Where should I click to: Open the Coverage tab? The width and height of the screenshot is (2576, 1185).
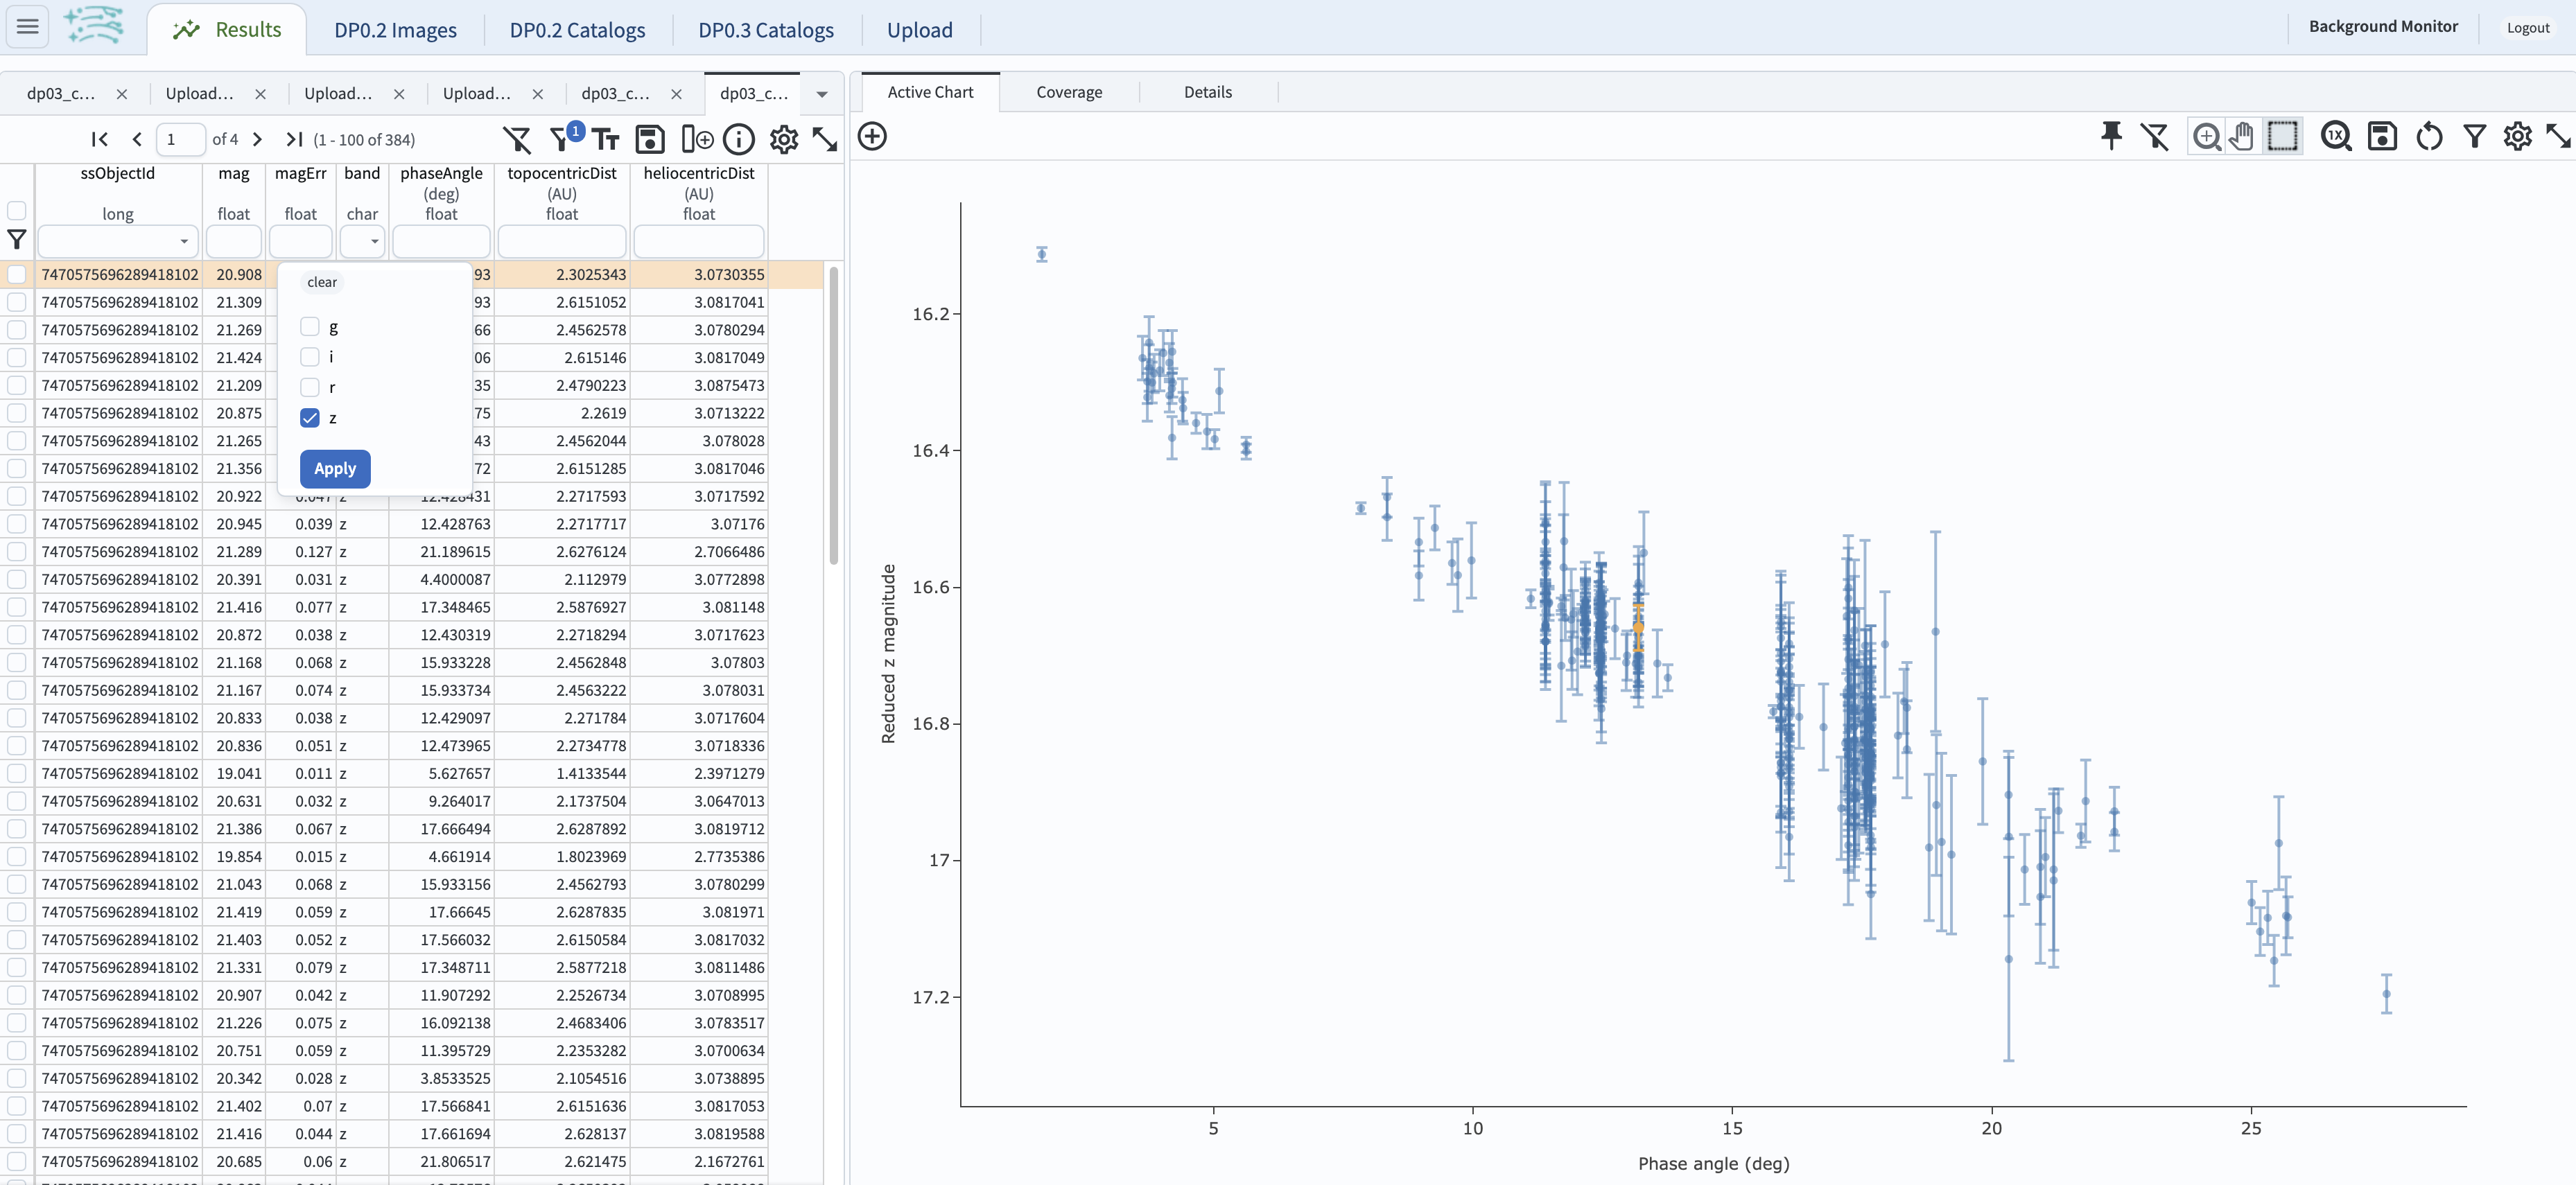(x=1069, y=92)
